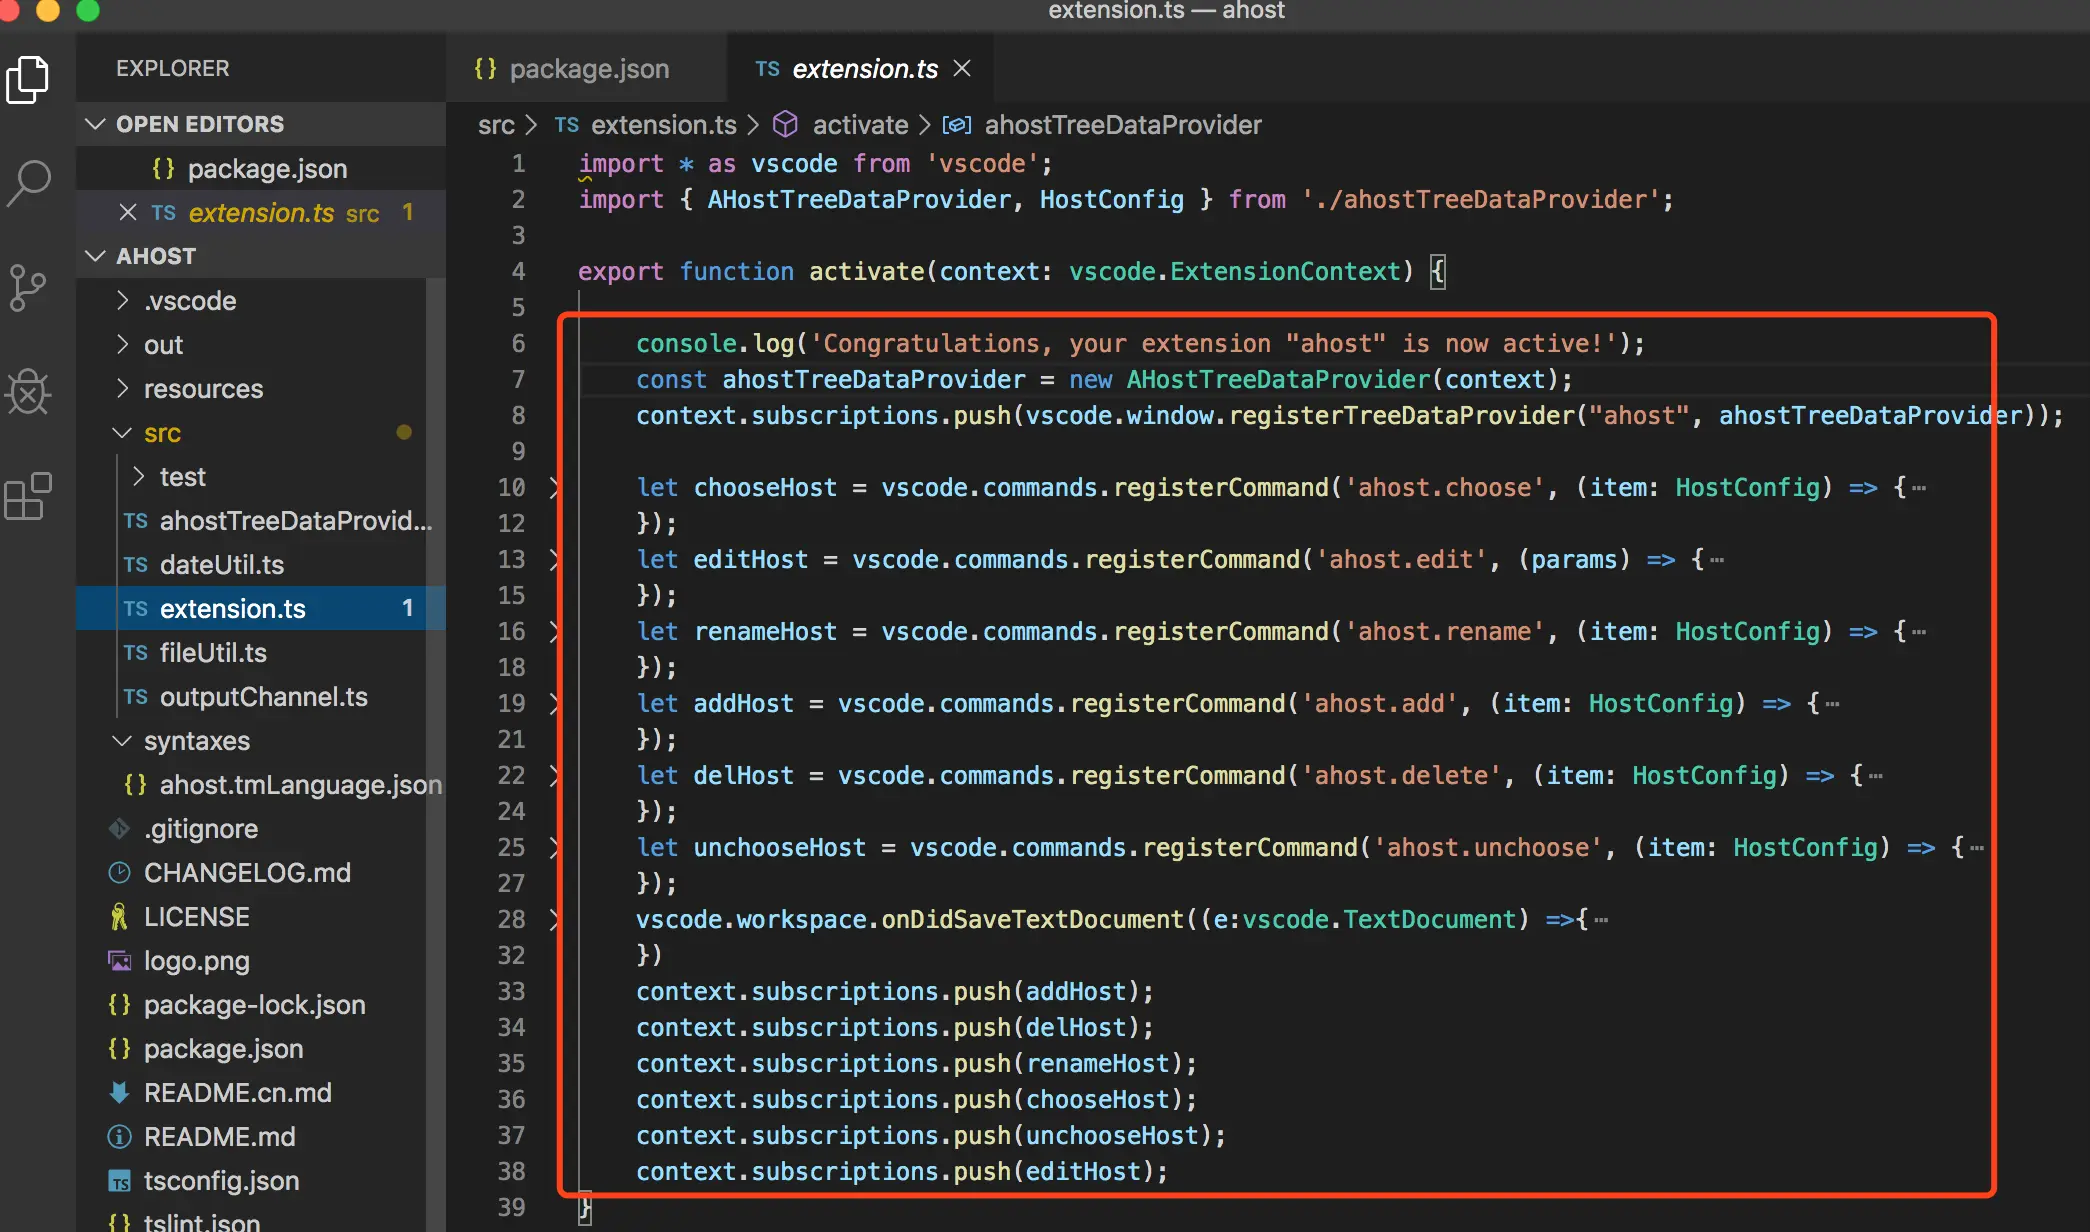Click the src breadcrumb segment
Screen dimensions: 2090x1232
pos(496,125)
